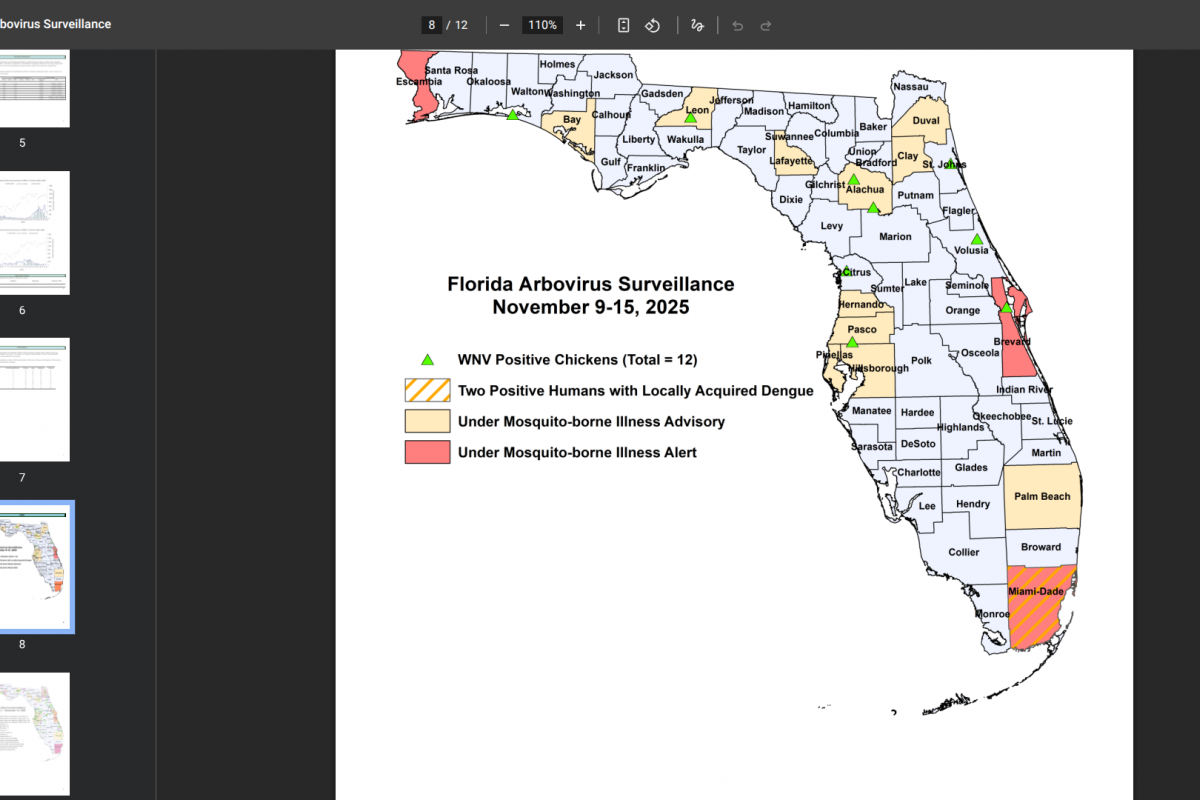Image resolution: width=1200 pixels, height=800 pixels.
Task: Click the redo arrow icon
Action: click(x=765, y=25)
